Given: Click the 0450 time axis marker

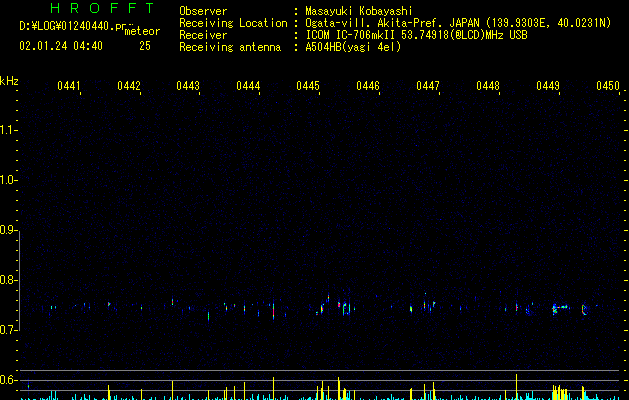Looking at the screenshot, I should click(x=608, y=86).
